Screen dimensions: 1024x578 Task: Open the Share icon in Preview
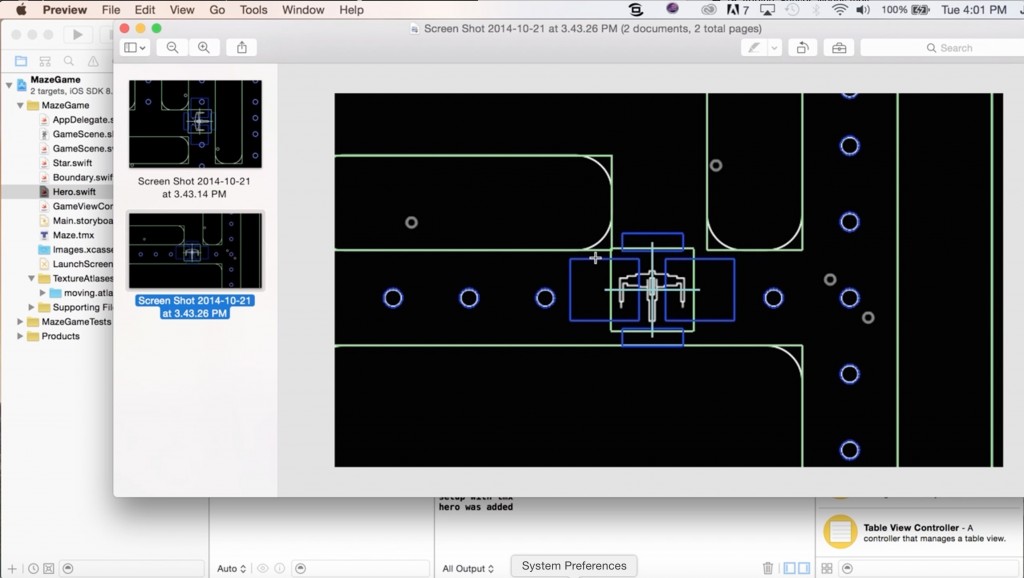click(241, 47)
